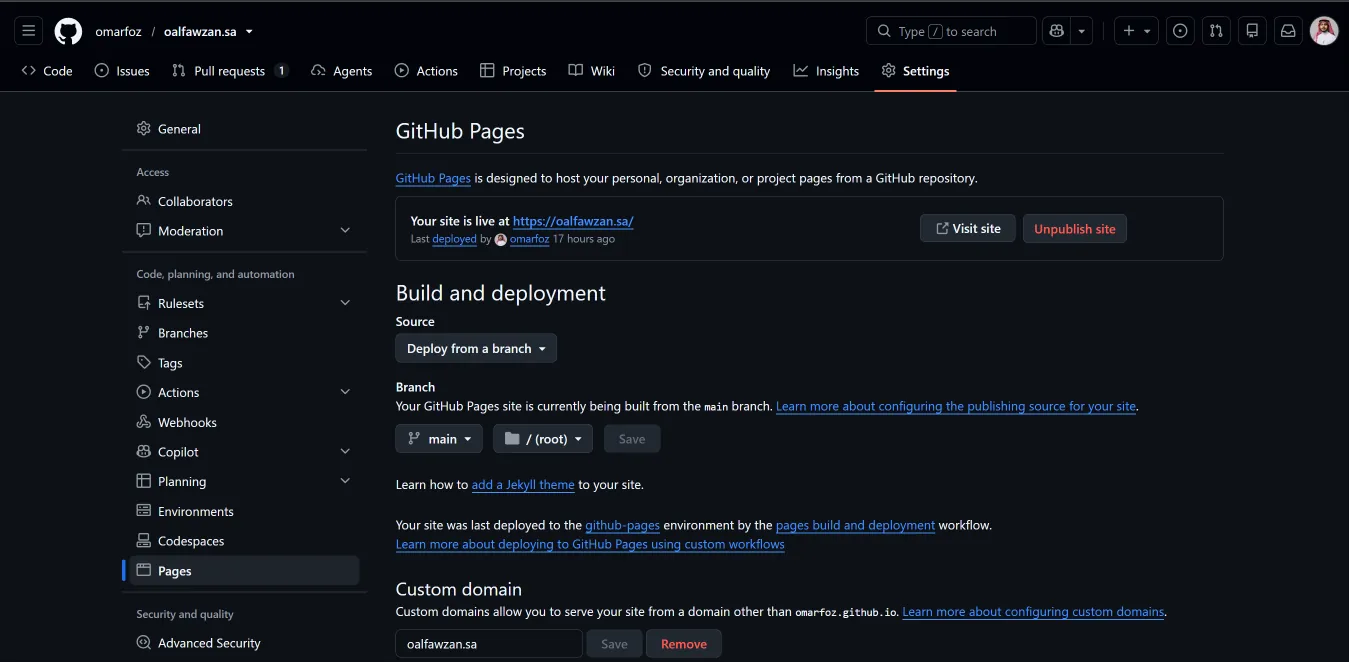Open the github-pages environment link
The height and width of the screenshot is (662, 1349).
click(622, 525)
